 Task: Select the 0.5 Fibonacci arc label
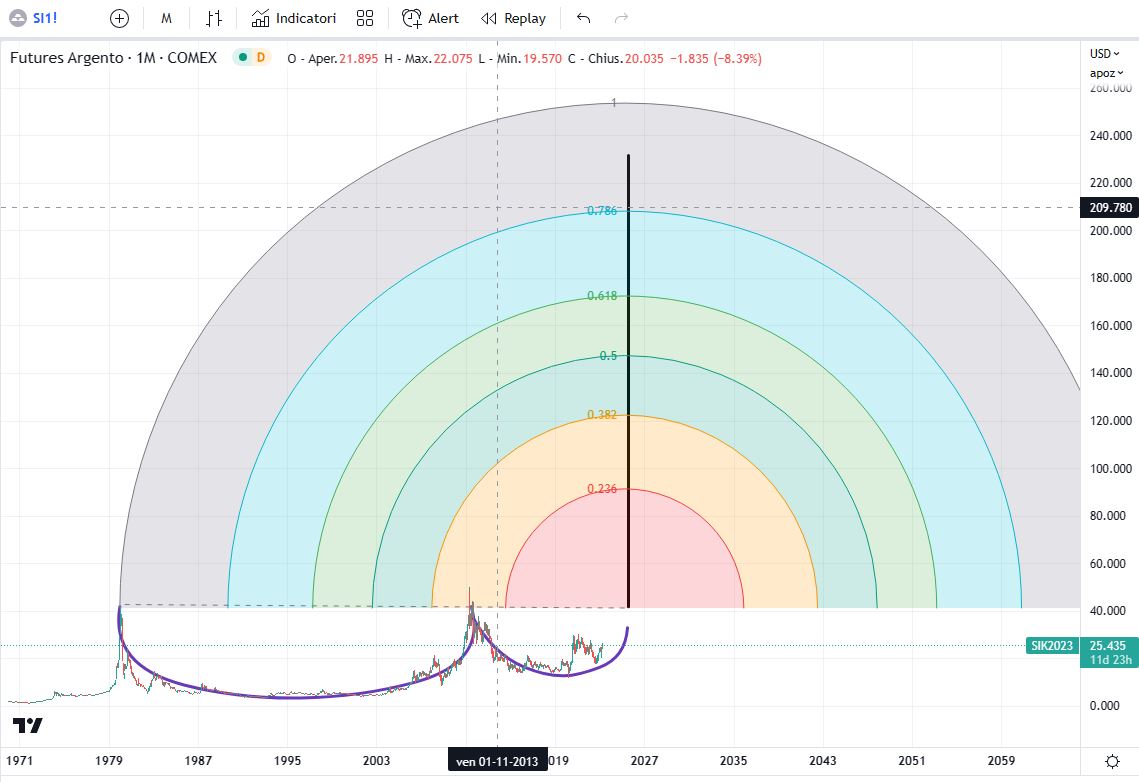pyautogui.click(x=608, y=356)
